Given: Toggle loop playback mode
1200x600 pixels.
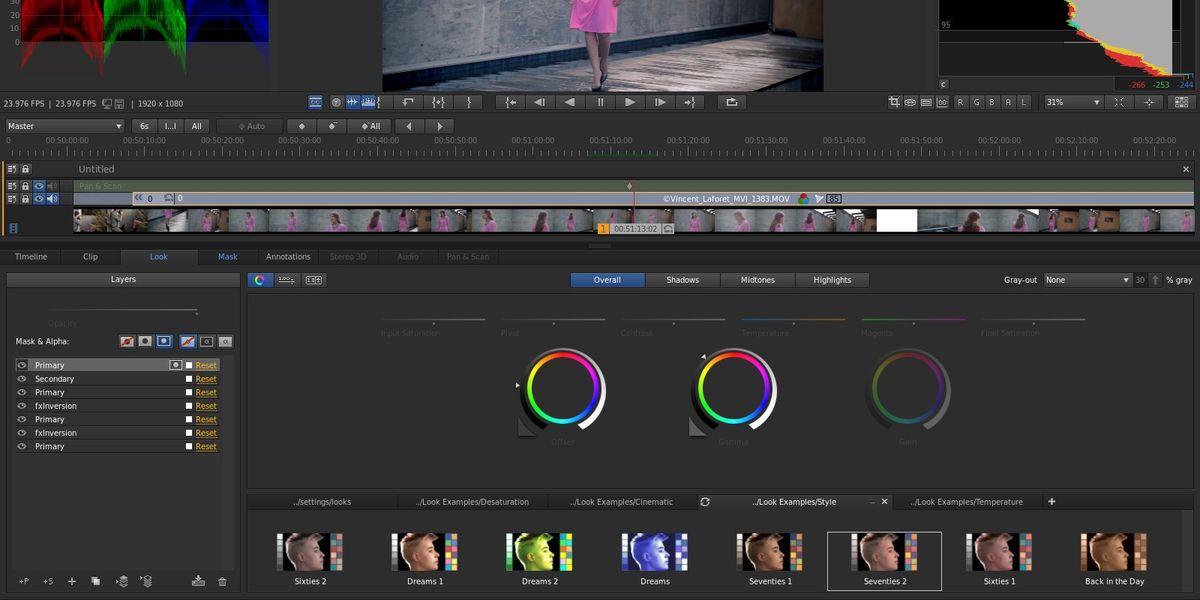Looking at the screenshot, I should click(x=731, y=102).
